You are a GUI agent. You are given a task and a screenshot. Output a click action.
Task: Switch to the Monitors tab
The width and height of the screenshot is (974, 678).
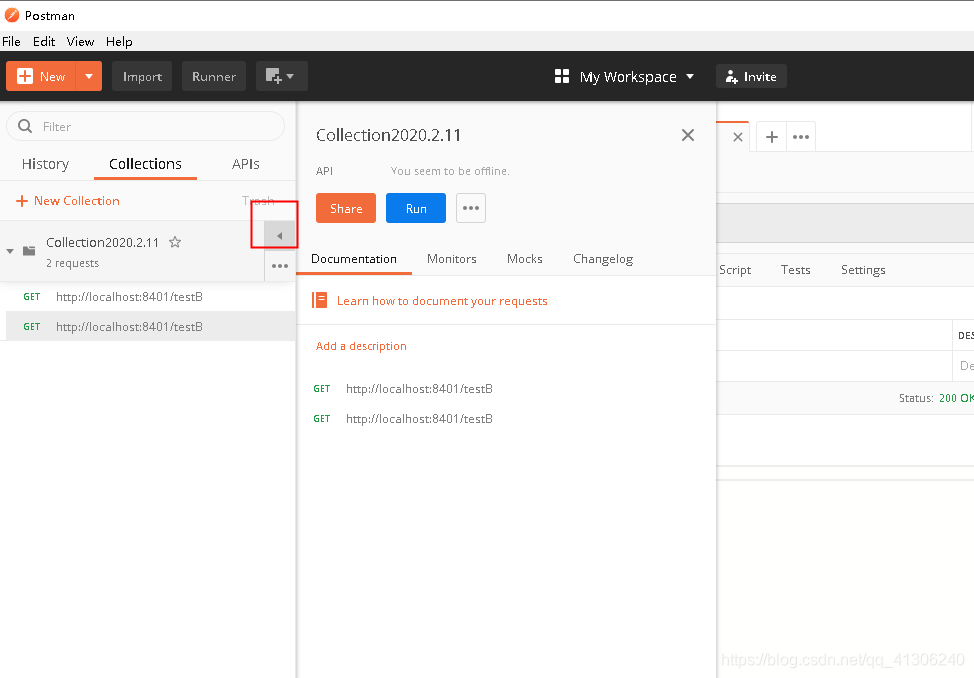pyautogui.click(x=452, y=259)
